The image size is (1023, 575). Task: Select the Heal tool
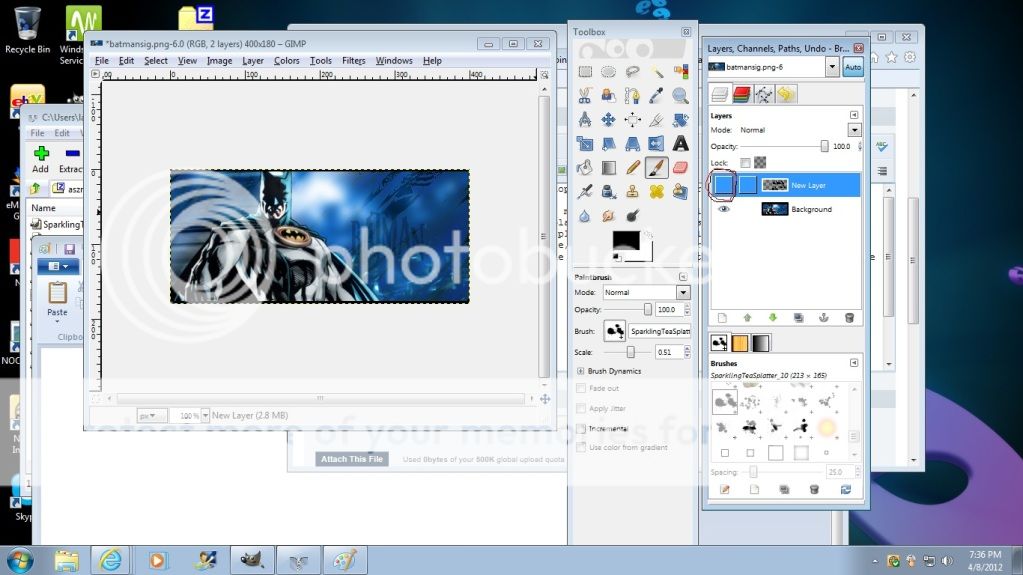pos(656,191)
